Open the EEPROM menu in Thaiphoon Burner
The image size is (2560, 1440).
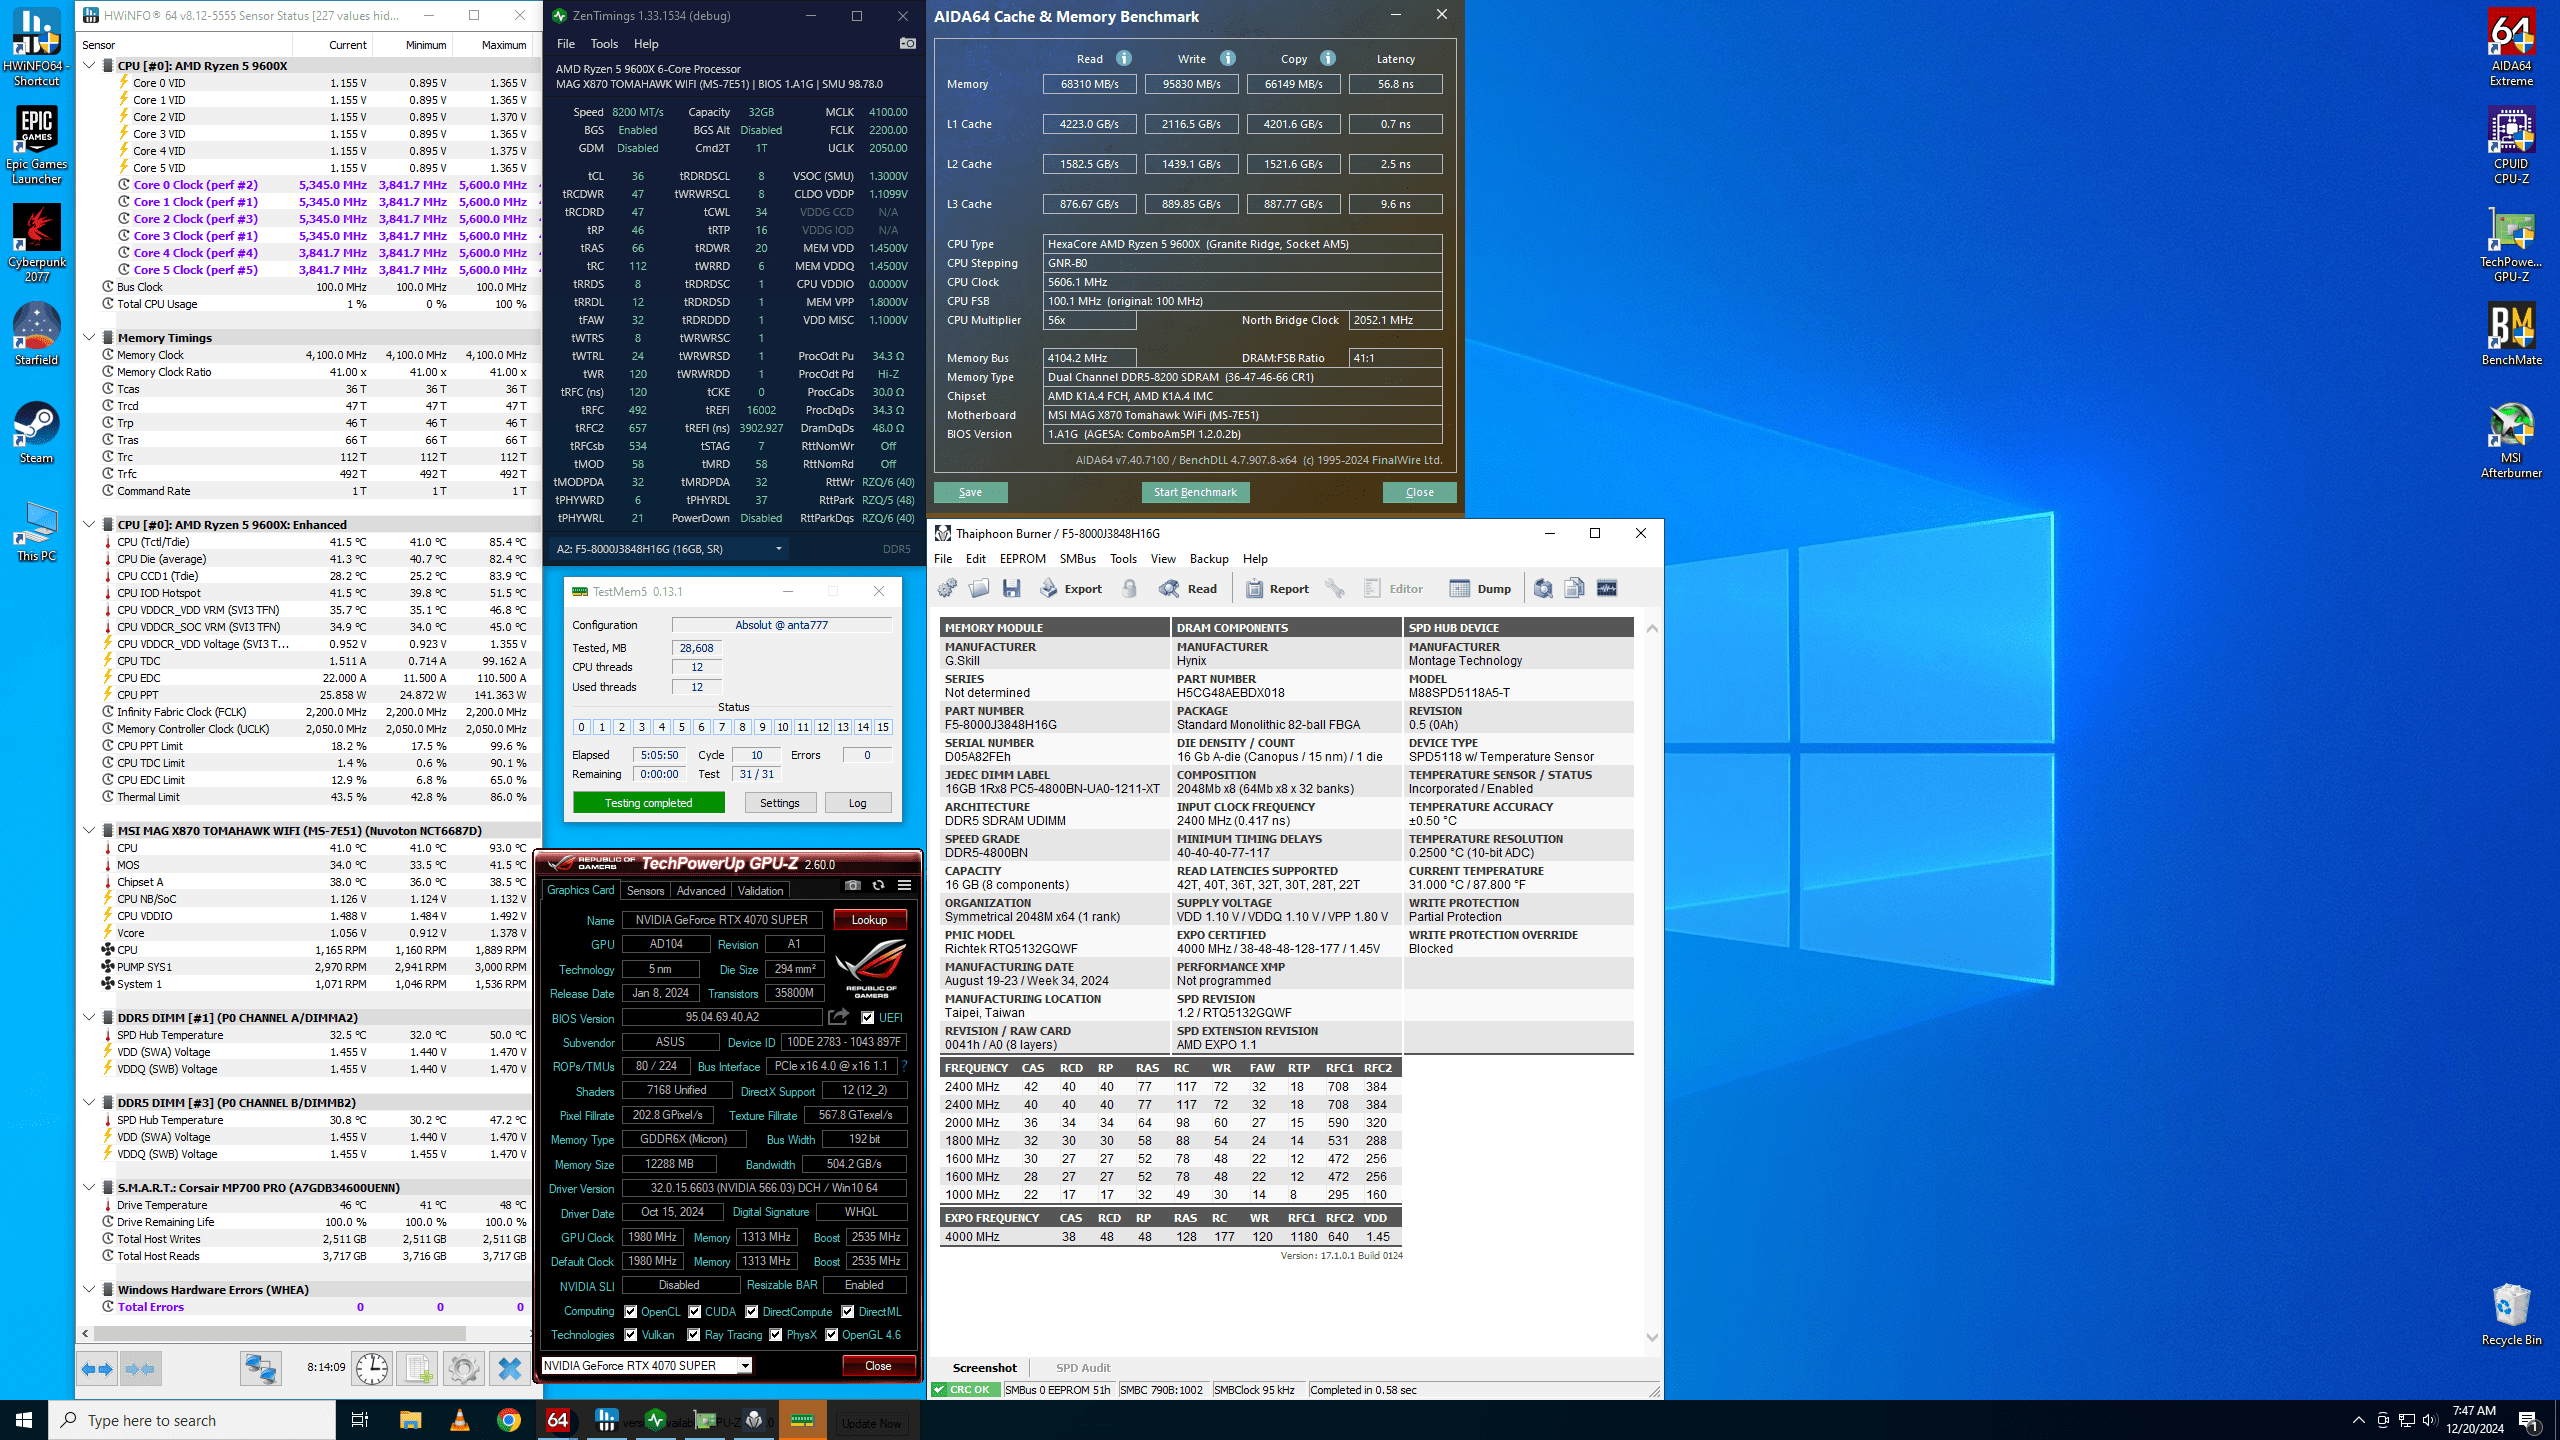tap(1022, 559)
